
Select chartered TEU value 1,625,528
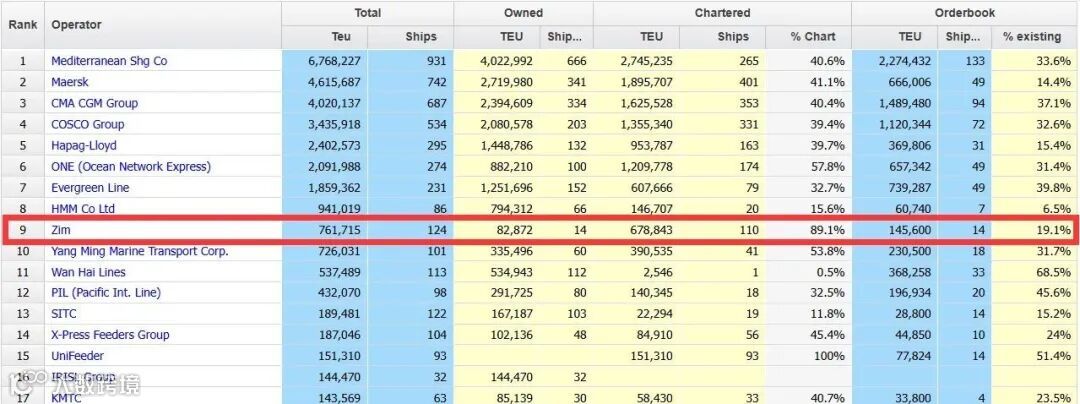click(x=646, y=103)
